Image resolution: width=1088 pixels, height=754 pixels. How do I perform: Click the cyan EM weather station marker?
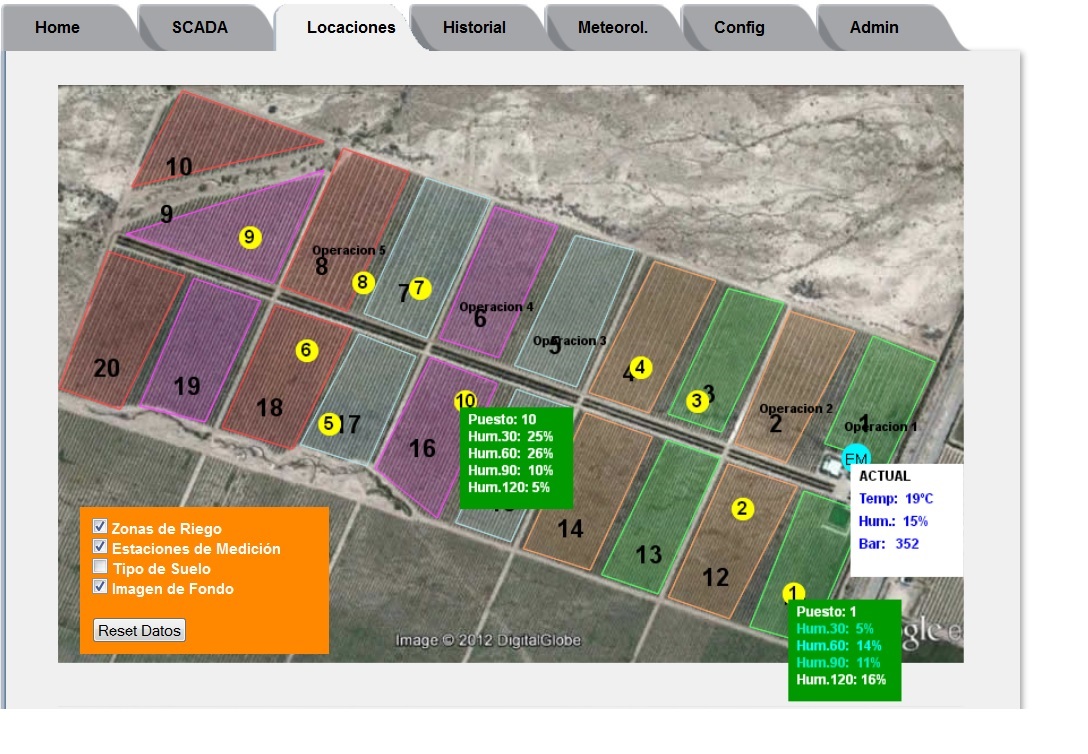click(856, 458)
